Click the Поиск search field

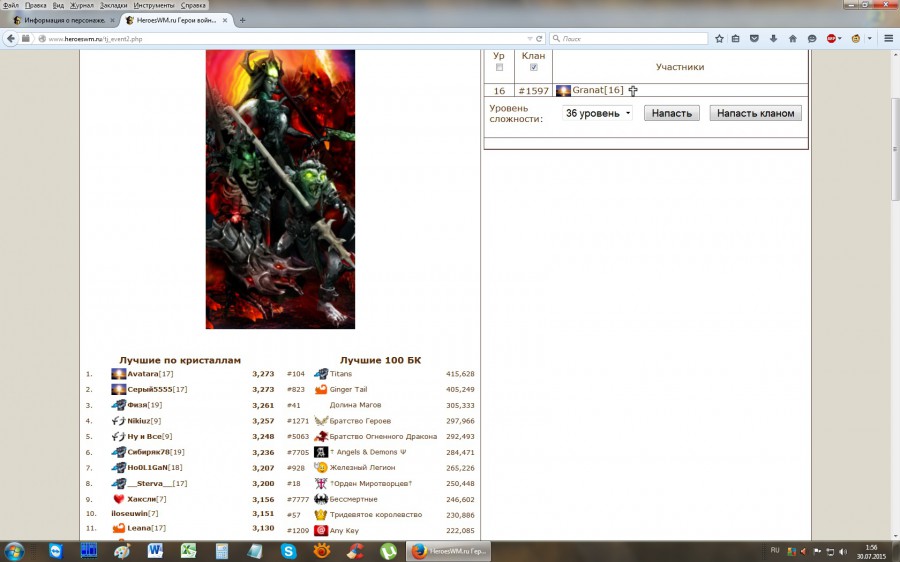tap(629, 38)
